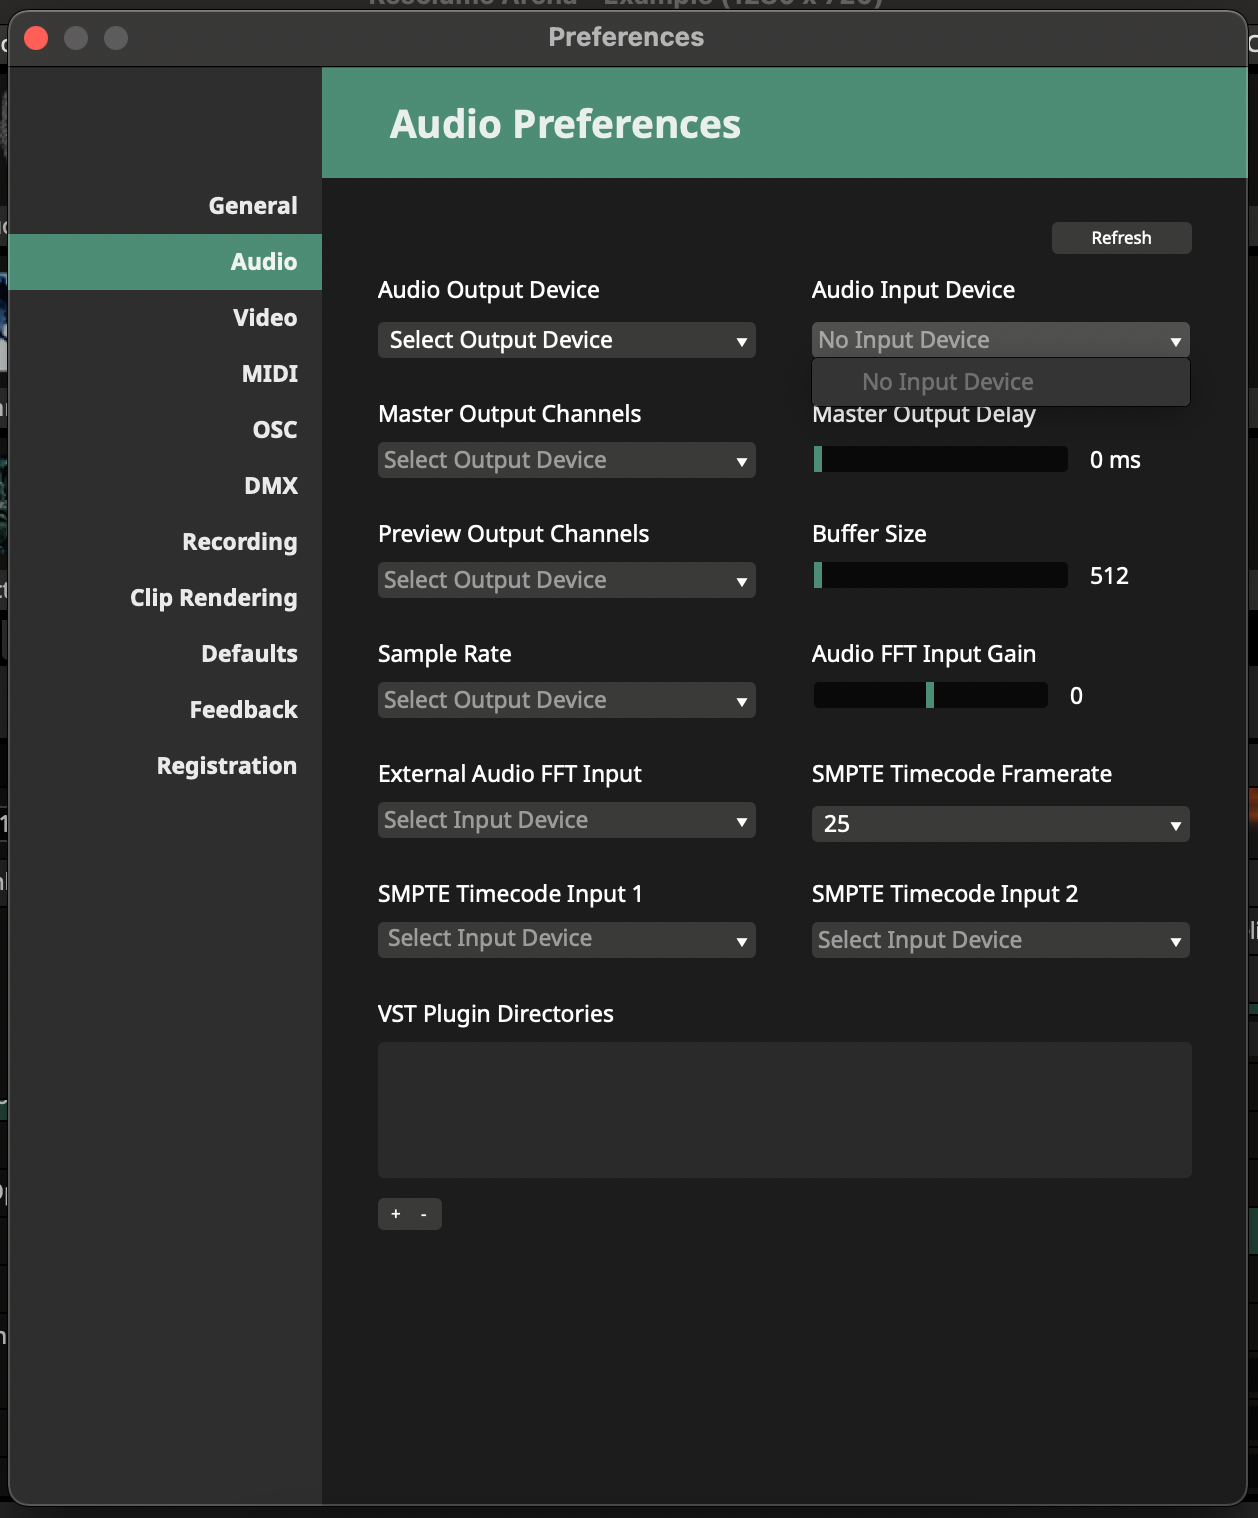Go to the MIDI preferences tab
This screenshot has height=1518, width=1258.
coord(270,374)
